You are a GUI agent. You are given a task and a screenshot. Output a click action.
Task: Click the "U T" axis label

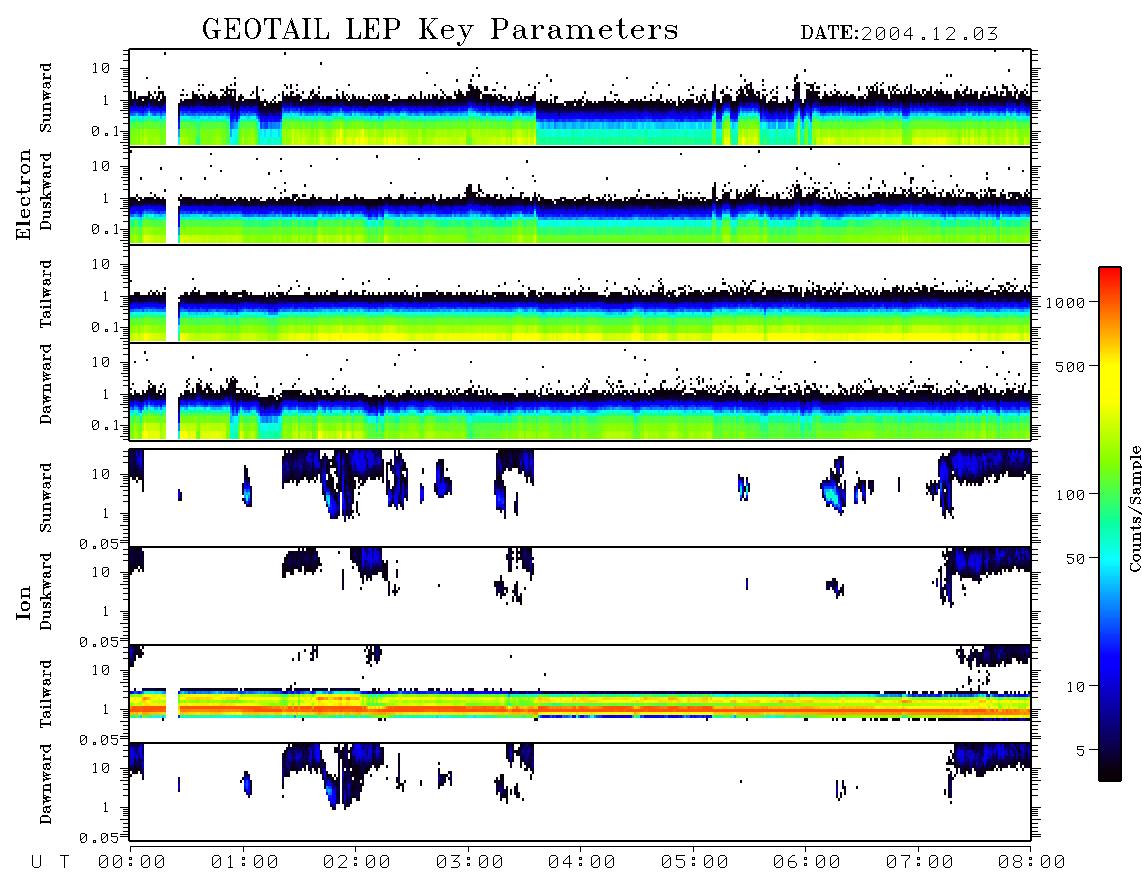[50, 863]
